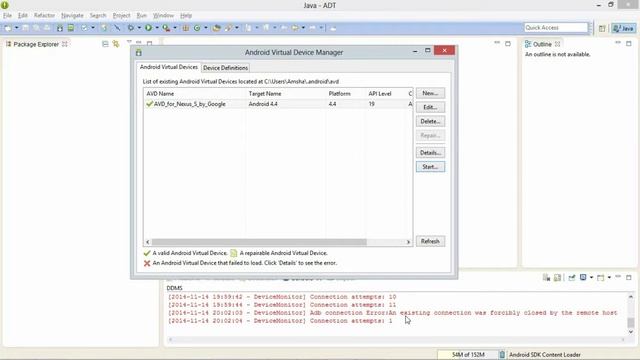The height and width of the screenshot is (360, 640).
Task: Click the AVD list horizontal scrollbar
Action: (259, 242)
